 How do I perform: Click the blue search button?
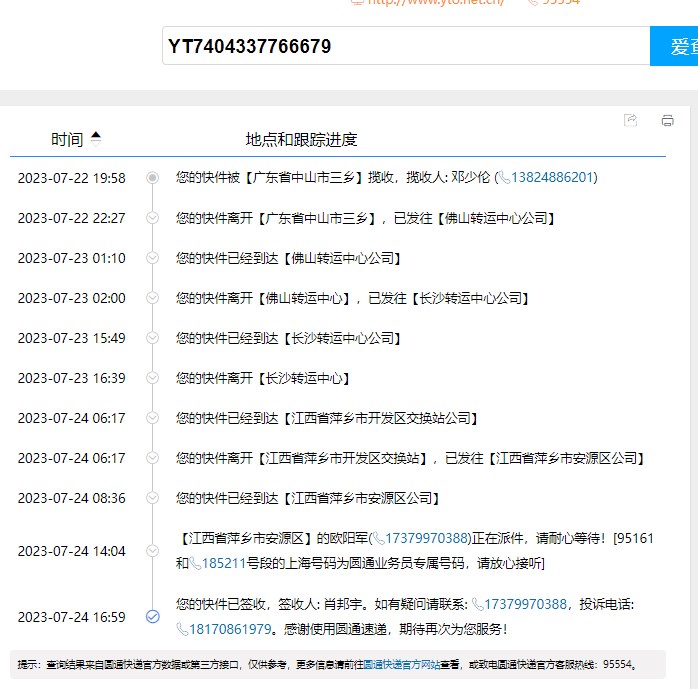(x=674, y=46)
